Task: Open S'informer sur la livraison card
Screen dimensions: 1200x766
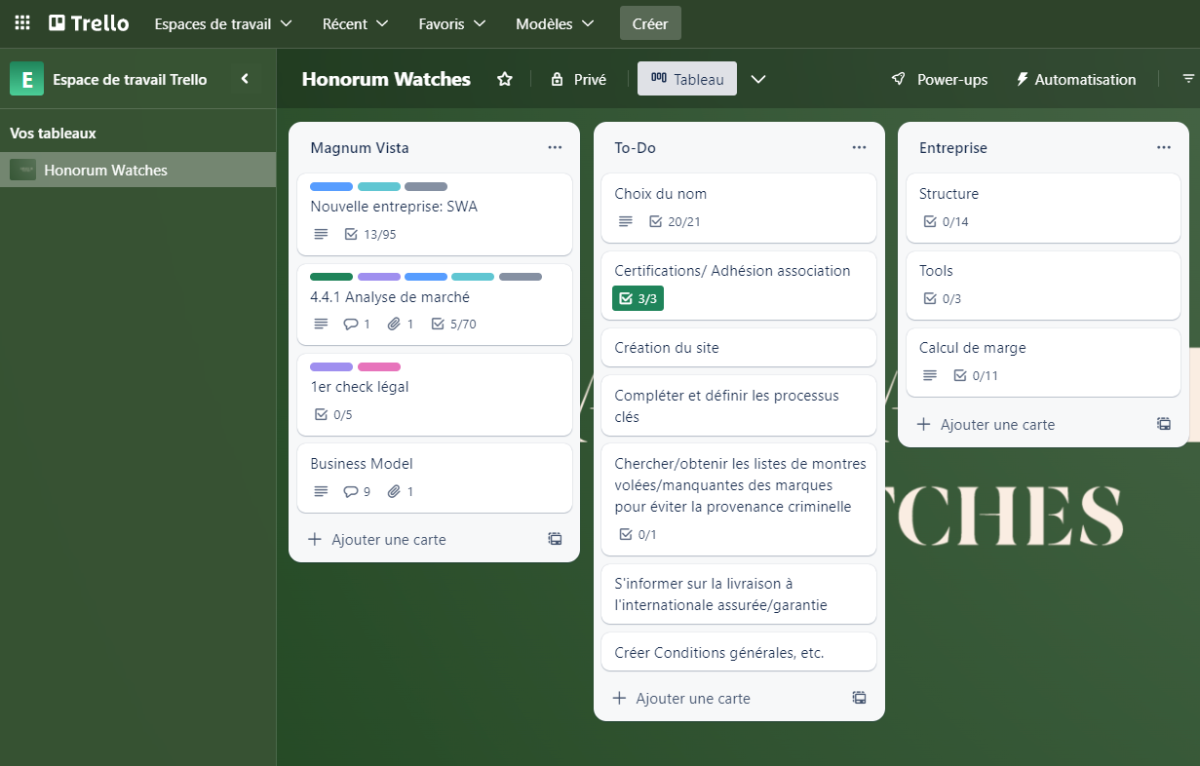Action: pos(739,594)
